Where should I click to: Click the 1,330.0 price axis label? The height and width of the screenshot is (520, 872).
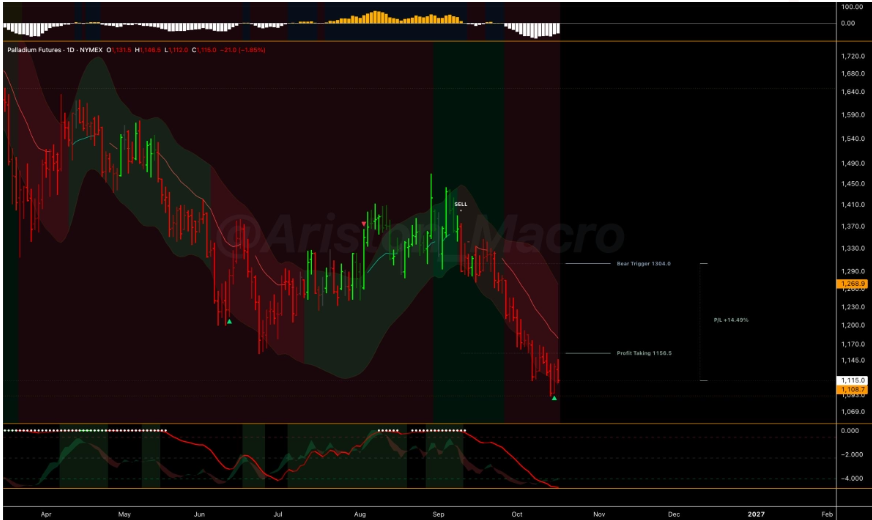pos(853,249)
